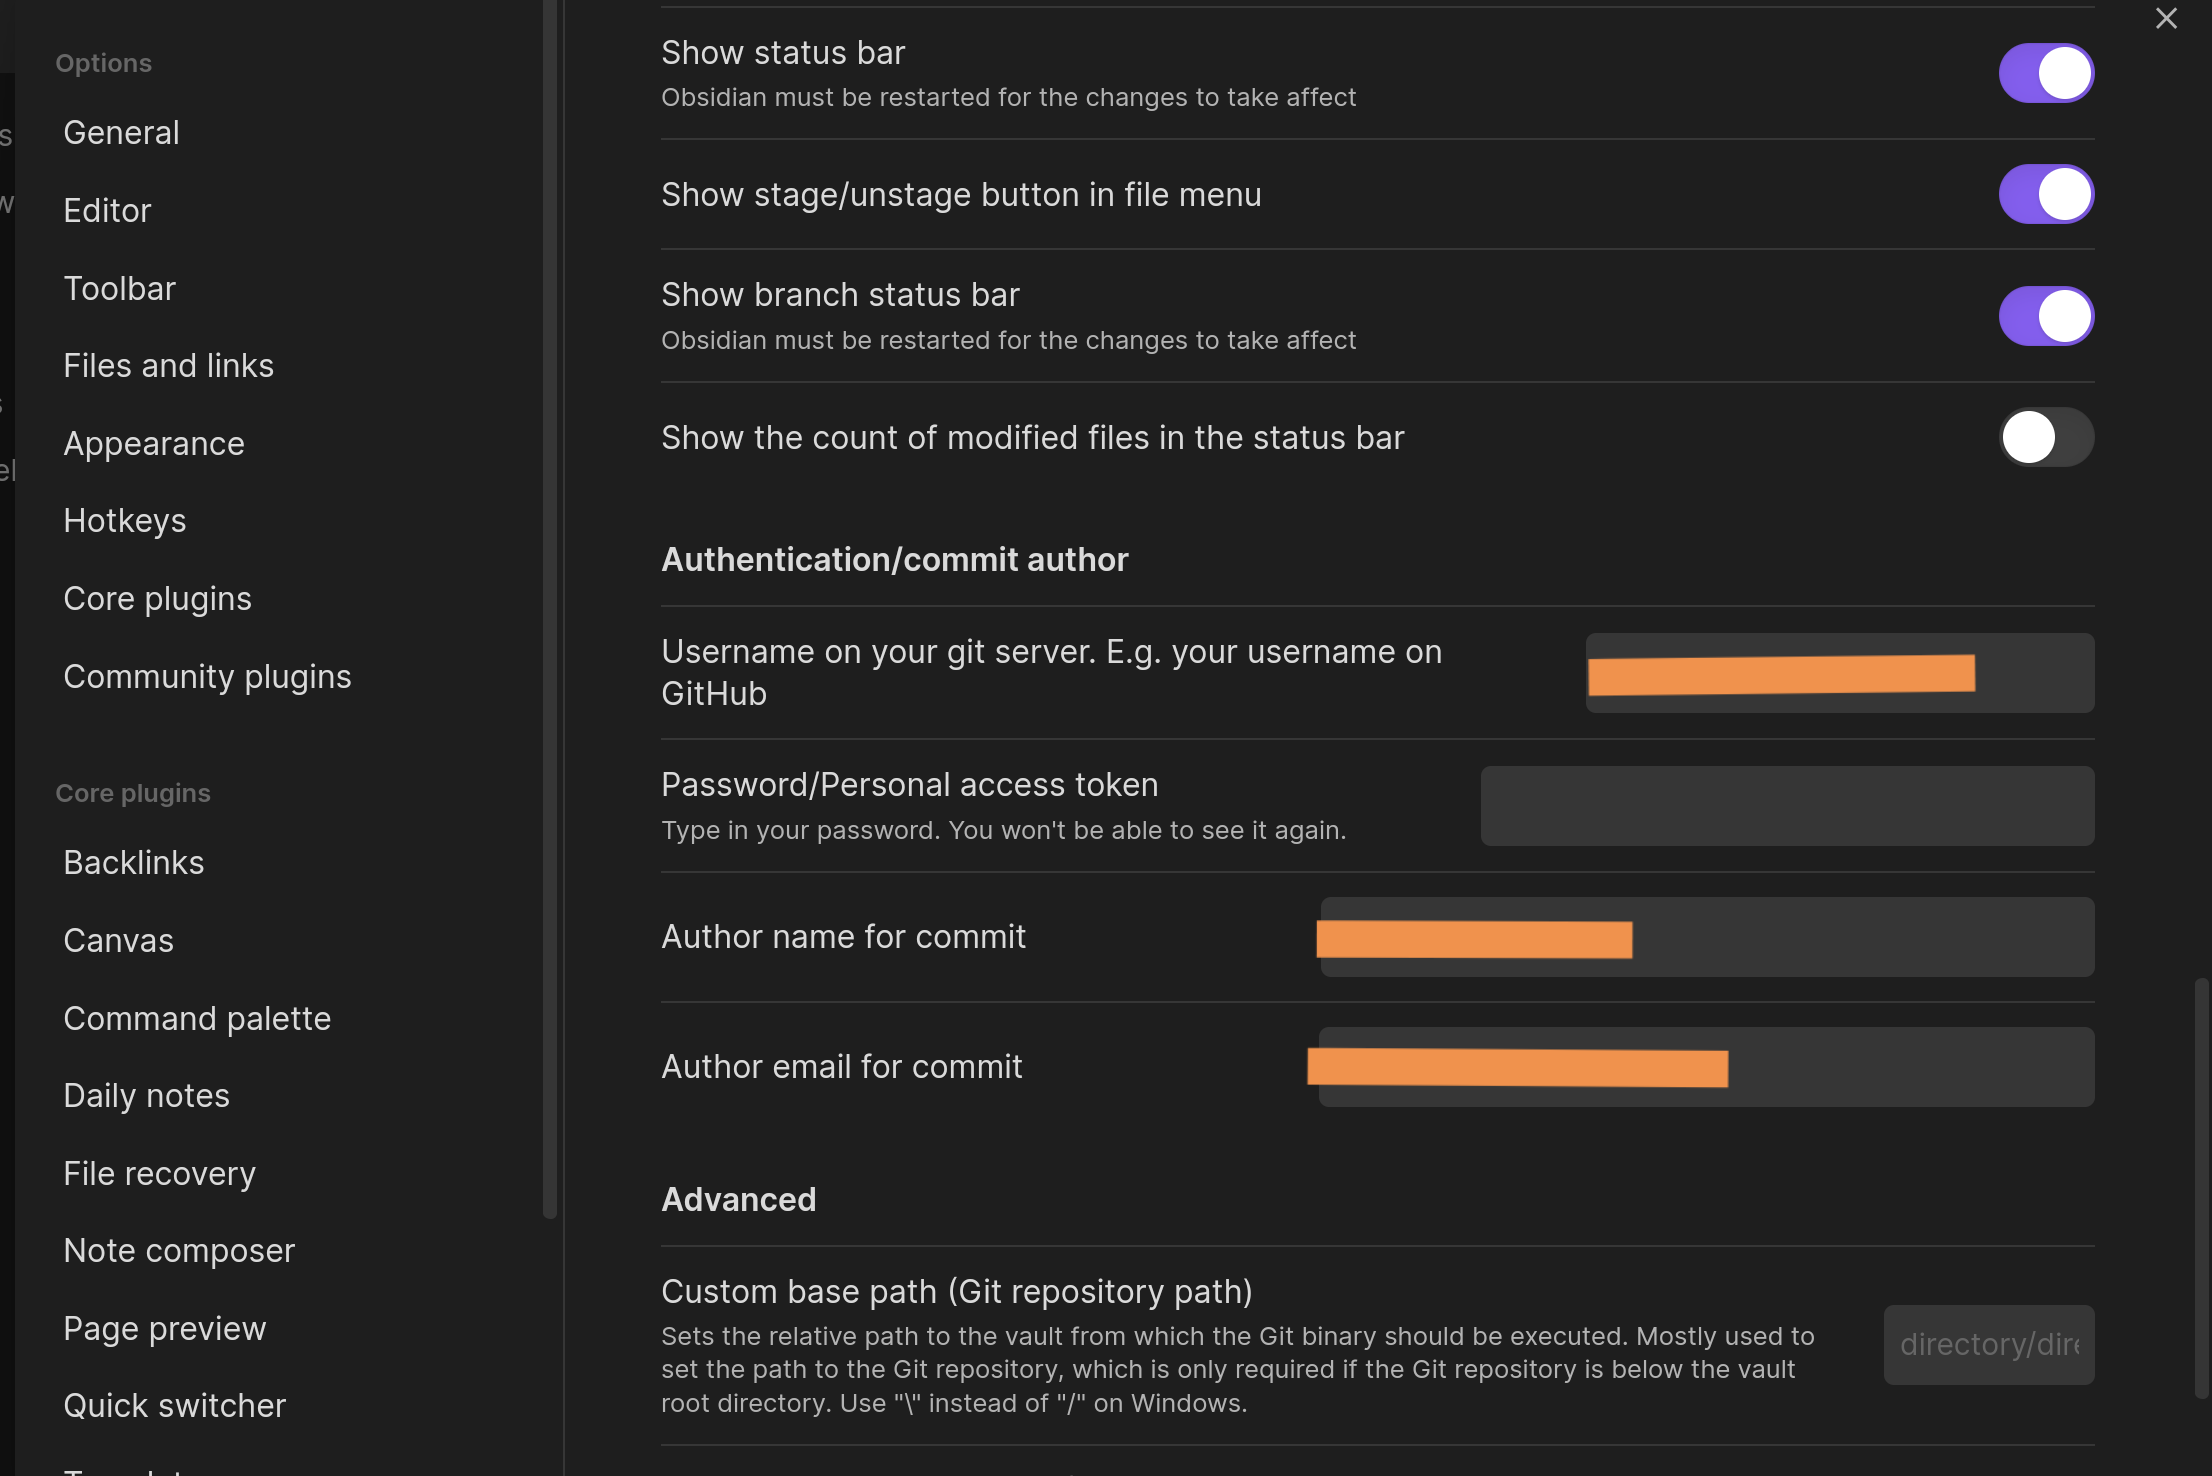Select Files and links section

click(x=168, y=366)
